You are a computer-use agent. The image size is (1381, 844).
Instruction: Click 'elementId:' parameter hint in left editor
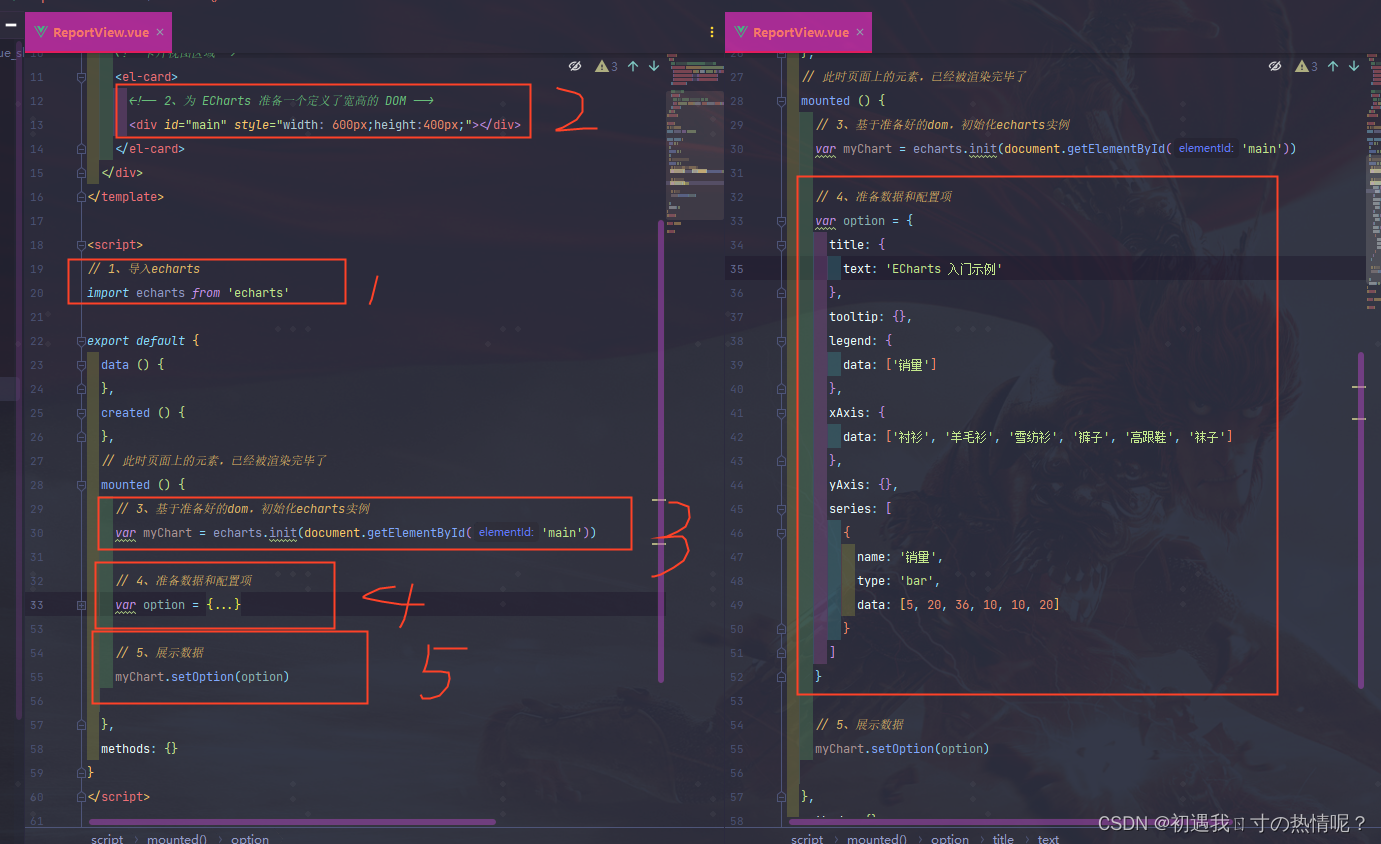505,533
